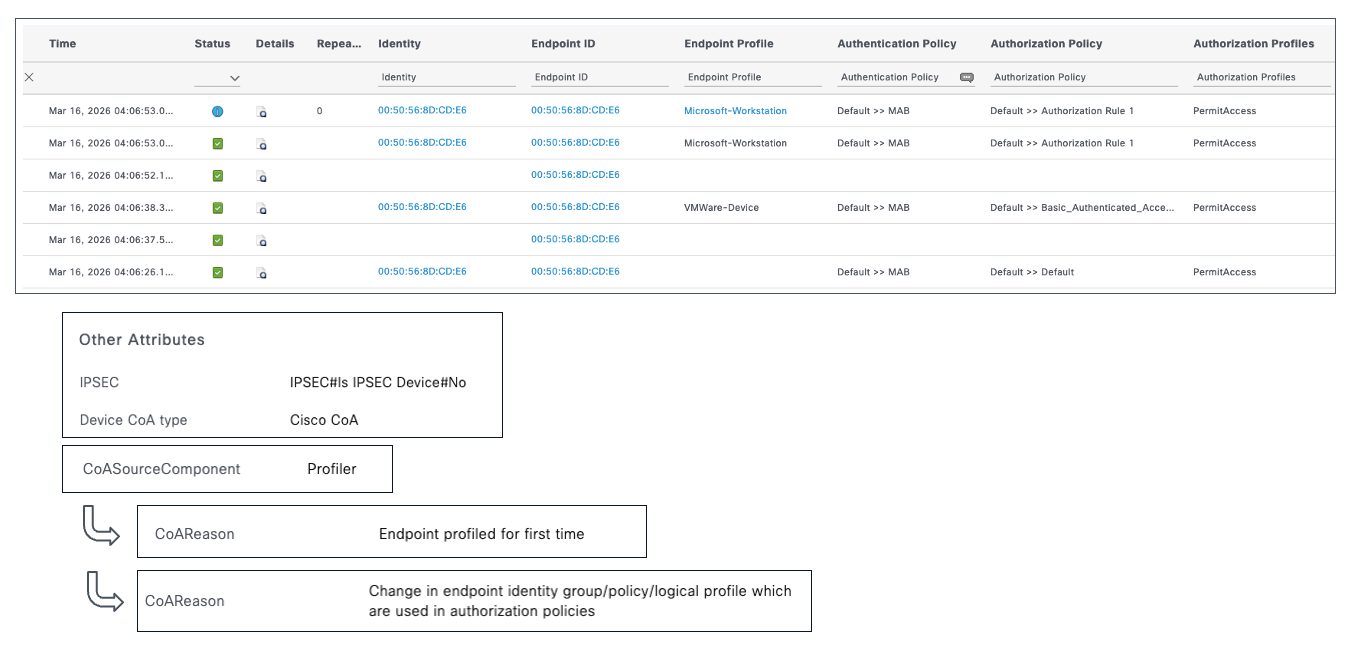Viewport: 1348px width, 652px height.
Task: Click the Repeat count '0' cell
Action: [319, 111]
